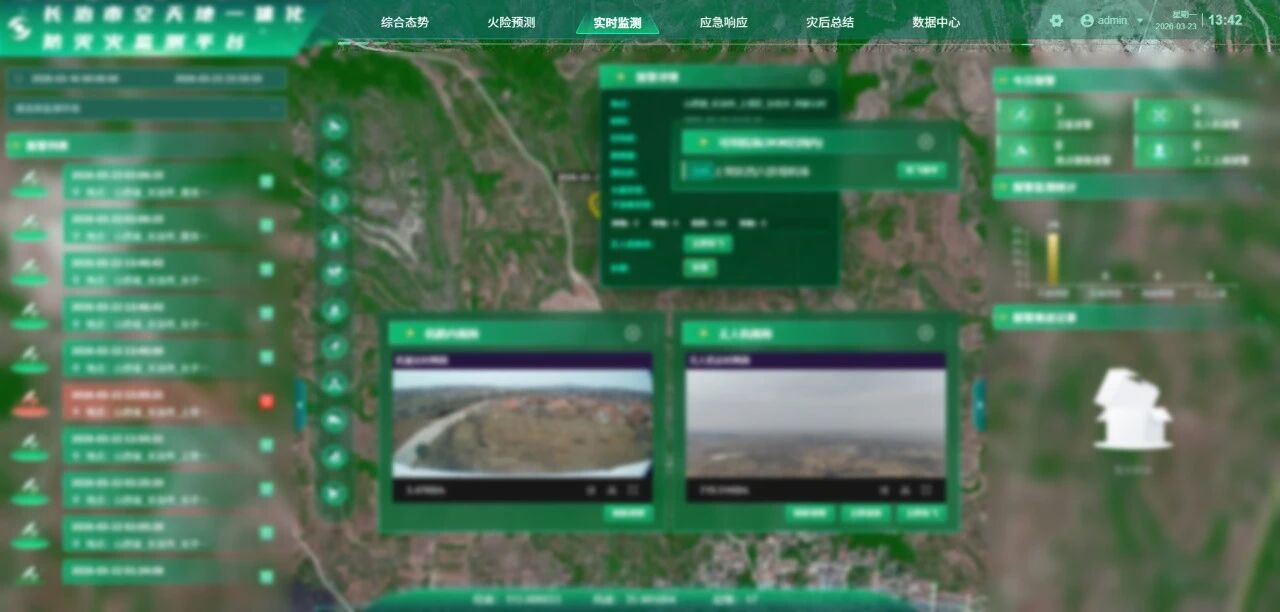
Task: Toggle the indicator next to the second alarm entry
Action: pyautogui.click(x=264, y=225)
